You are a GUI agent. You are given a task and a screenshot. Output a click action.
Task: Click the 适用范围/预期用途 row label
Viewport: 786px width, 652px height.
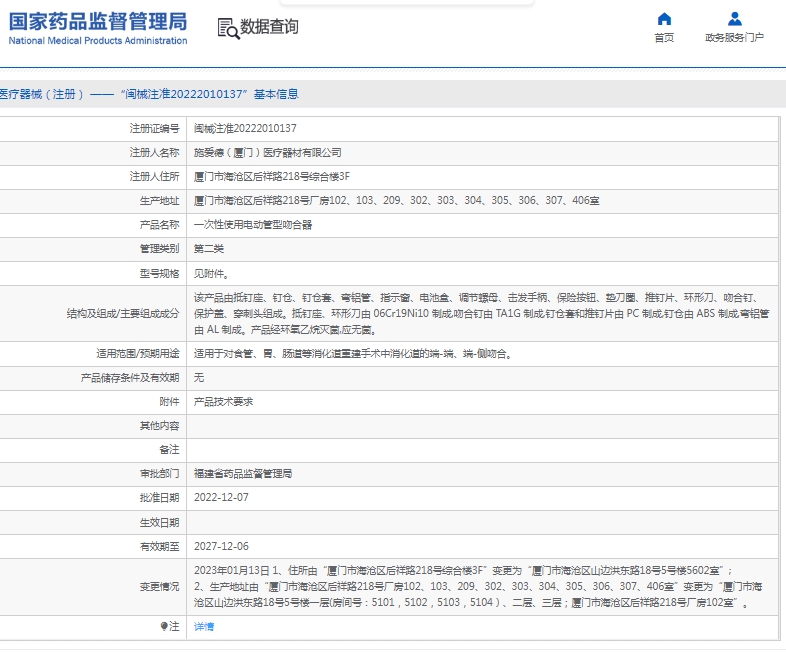tap(138, 354)
